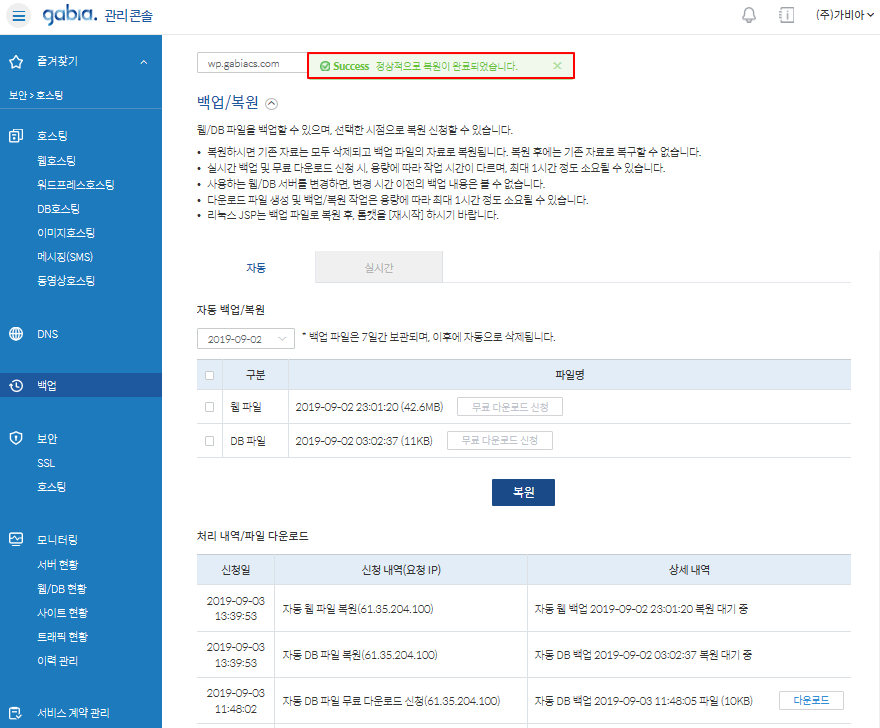Open 사이트 현황 in sidebar
Viewport: 880px width, 728px height.
click(62, 613)
